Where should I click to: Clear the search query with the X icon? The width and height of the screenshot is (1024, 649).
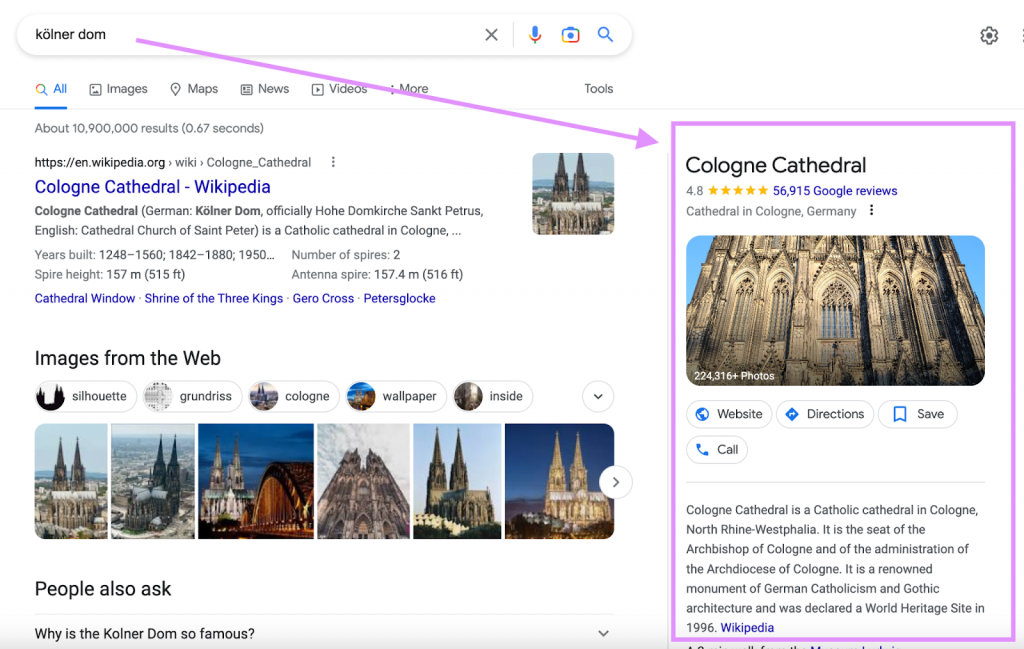(x=491, y=35)
